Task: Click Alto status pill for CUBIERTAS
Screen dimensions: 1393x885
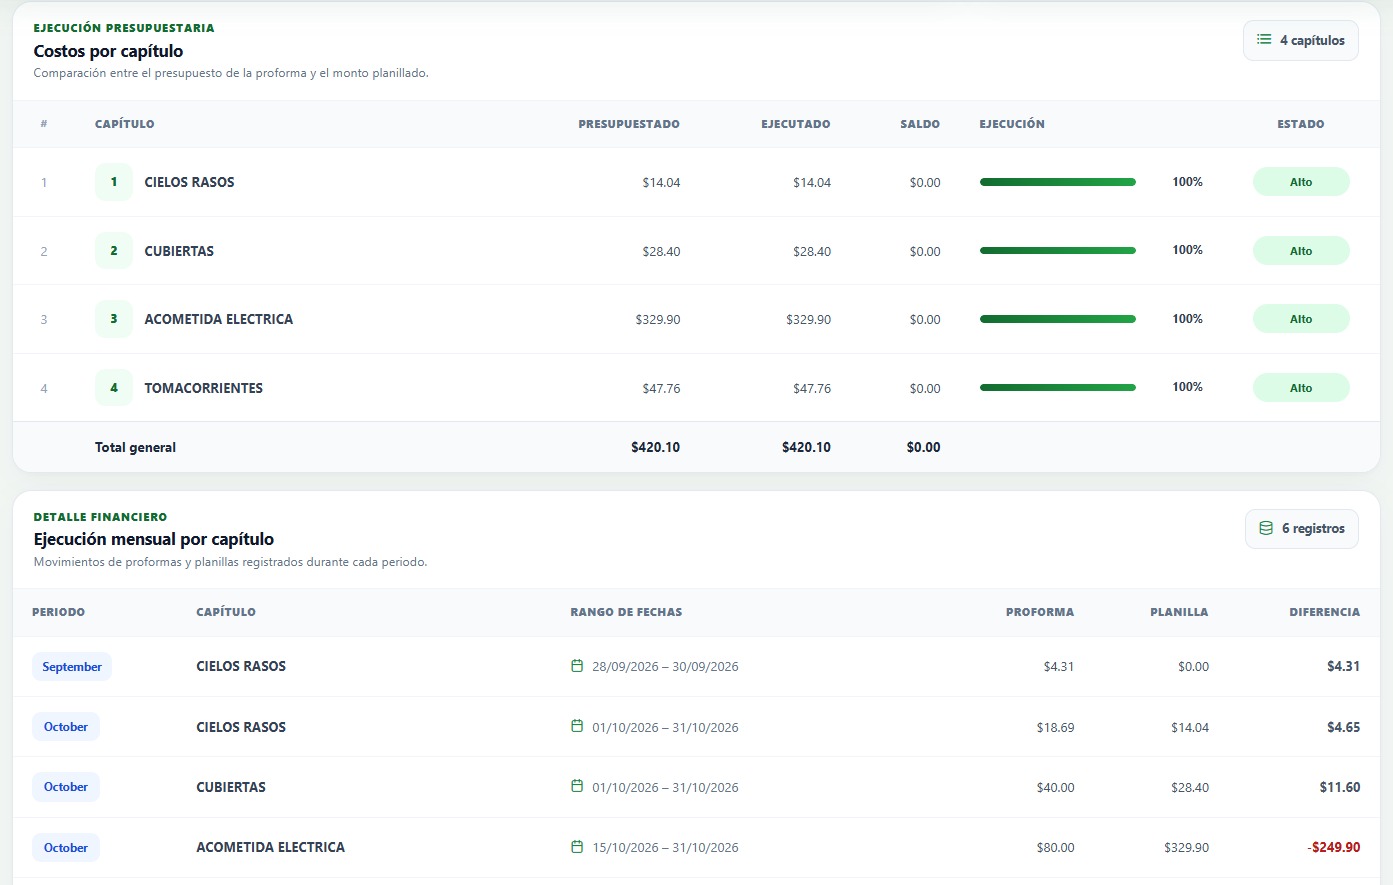Action: point(1301,251)
